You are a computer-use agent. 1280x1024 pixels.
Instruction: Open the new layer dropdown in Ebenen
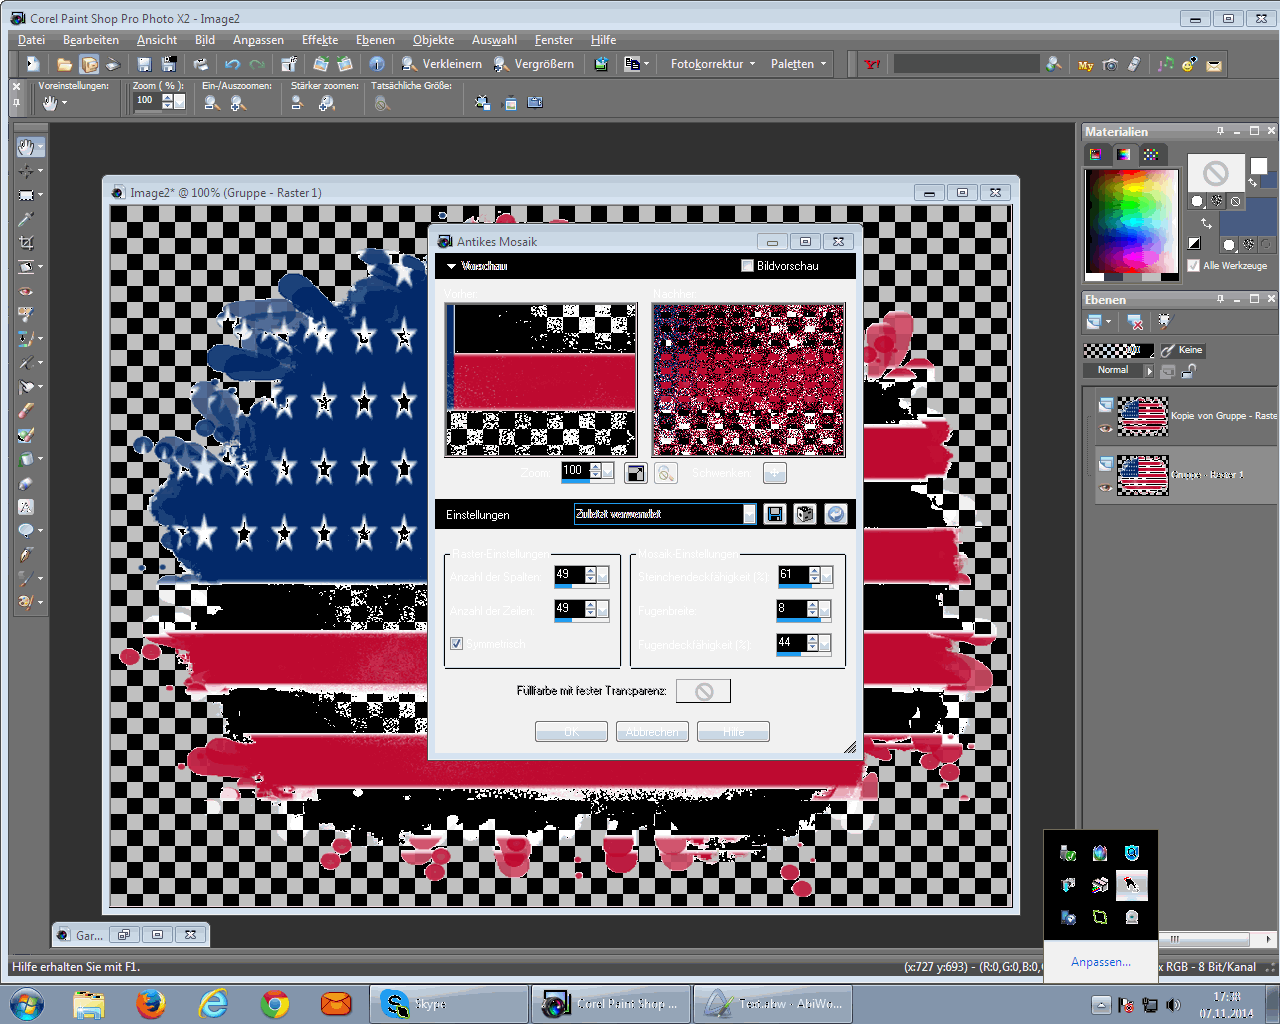[1109, 322]
